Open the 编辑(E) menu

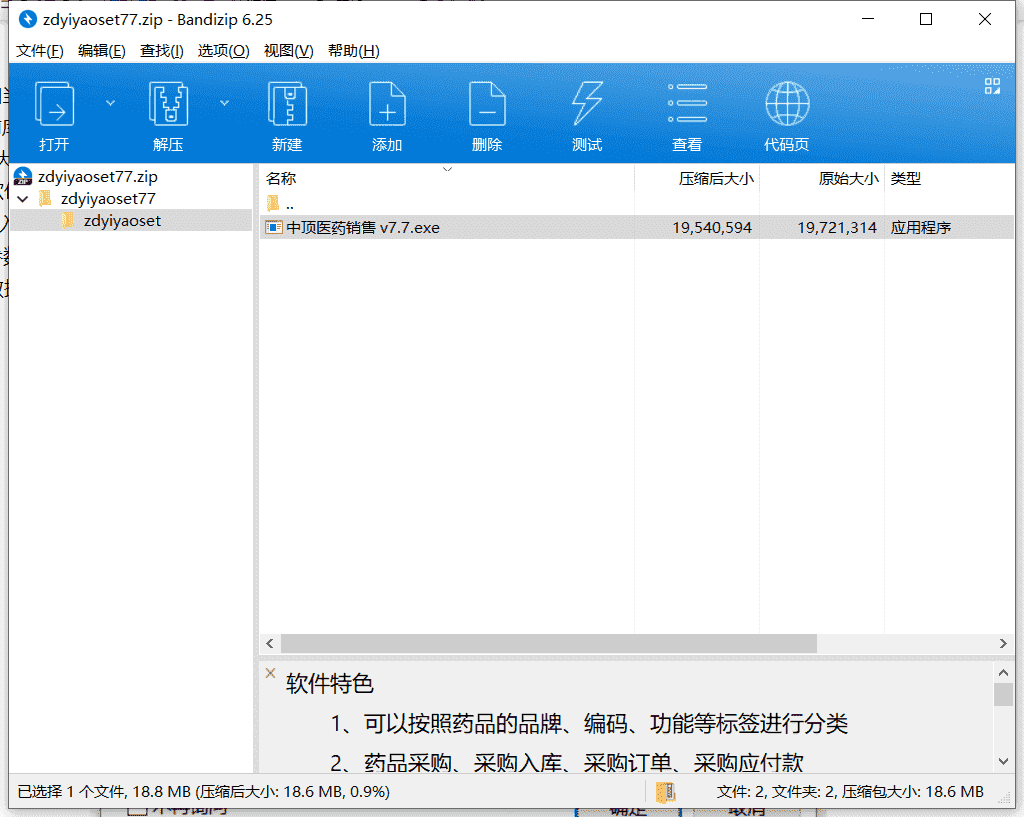[x=101, y=51]
